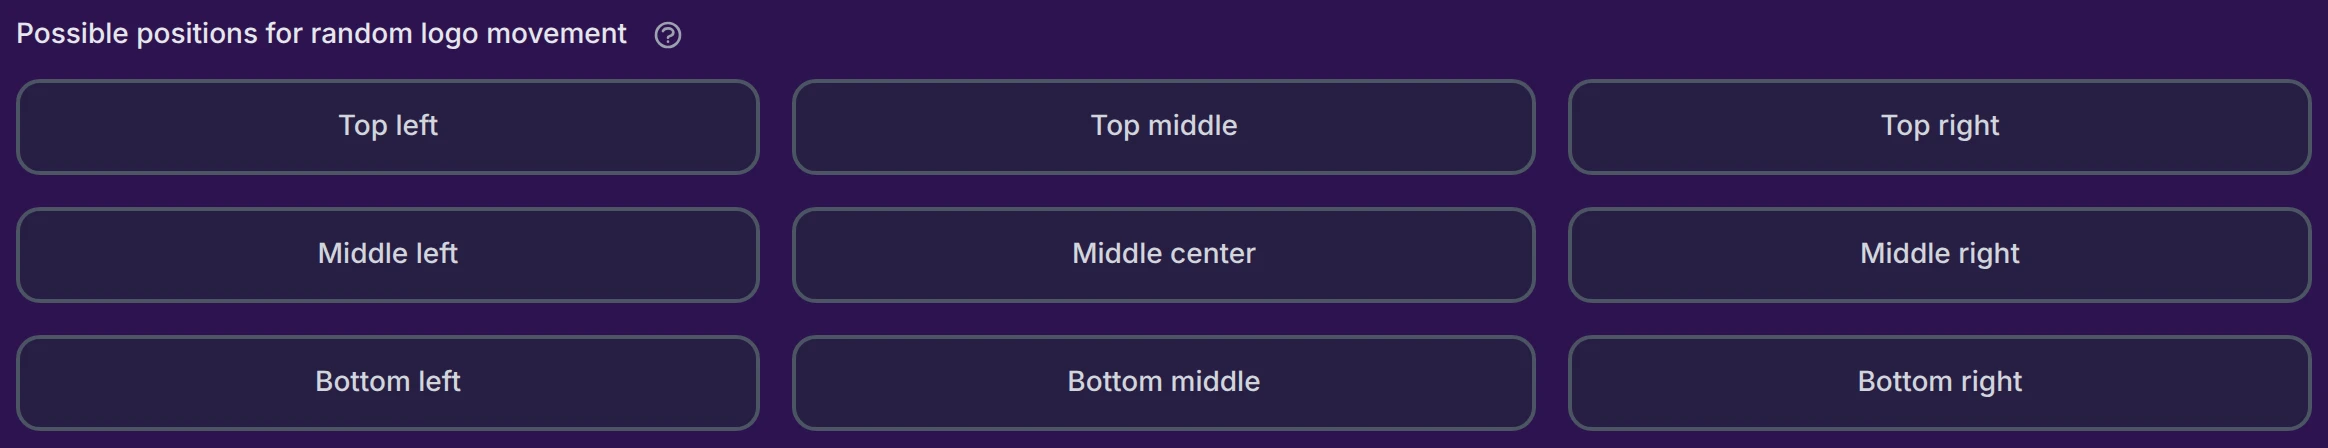
Task: Enable Top middle logo position
Action: pos(1164,127)
